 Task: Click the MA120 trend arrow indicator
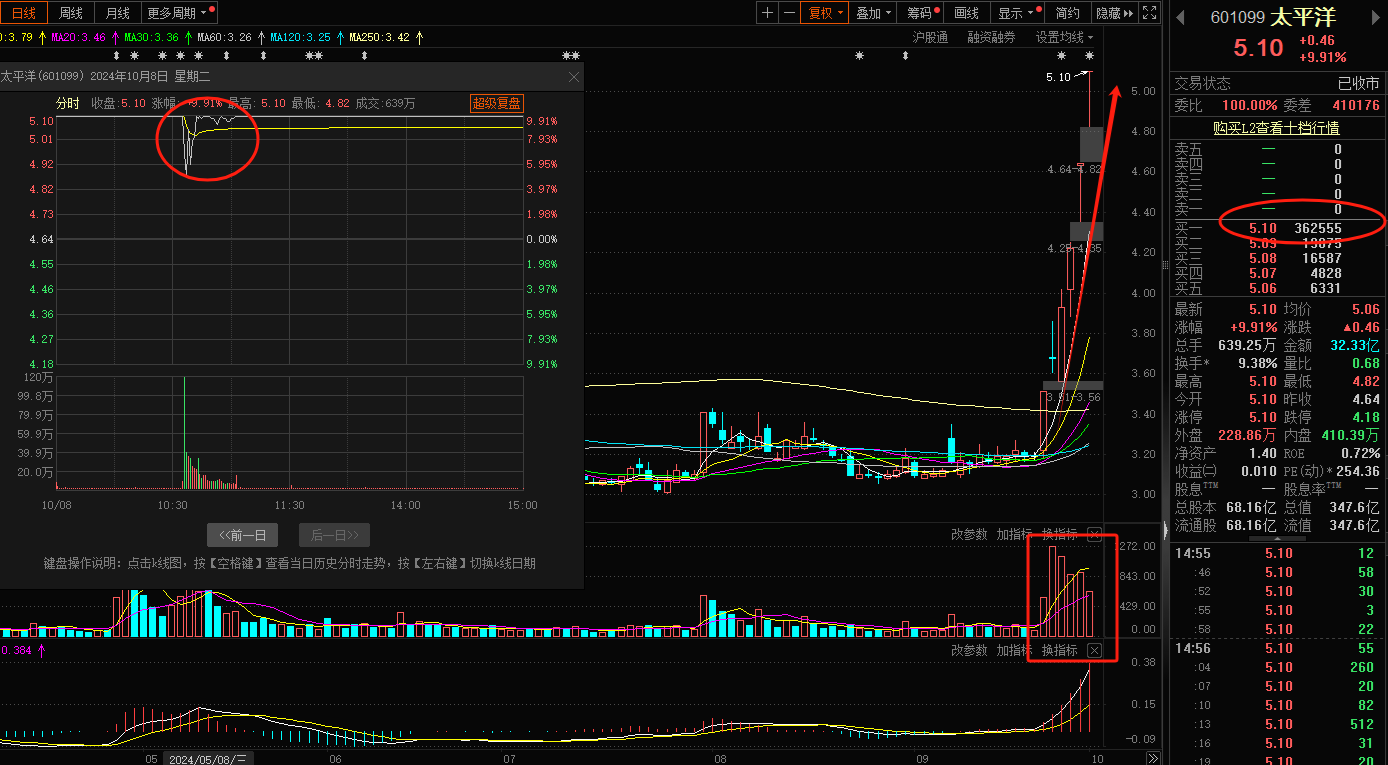click(x=340, y=37)
